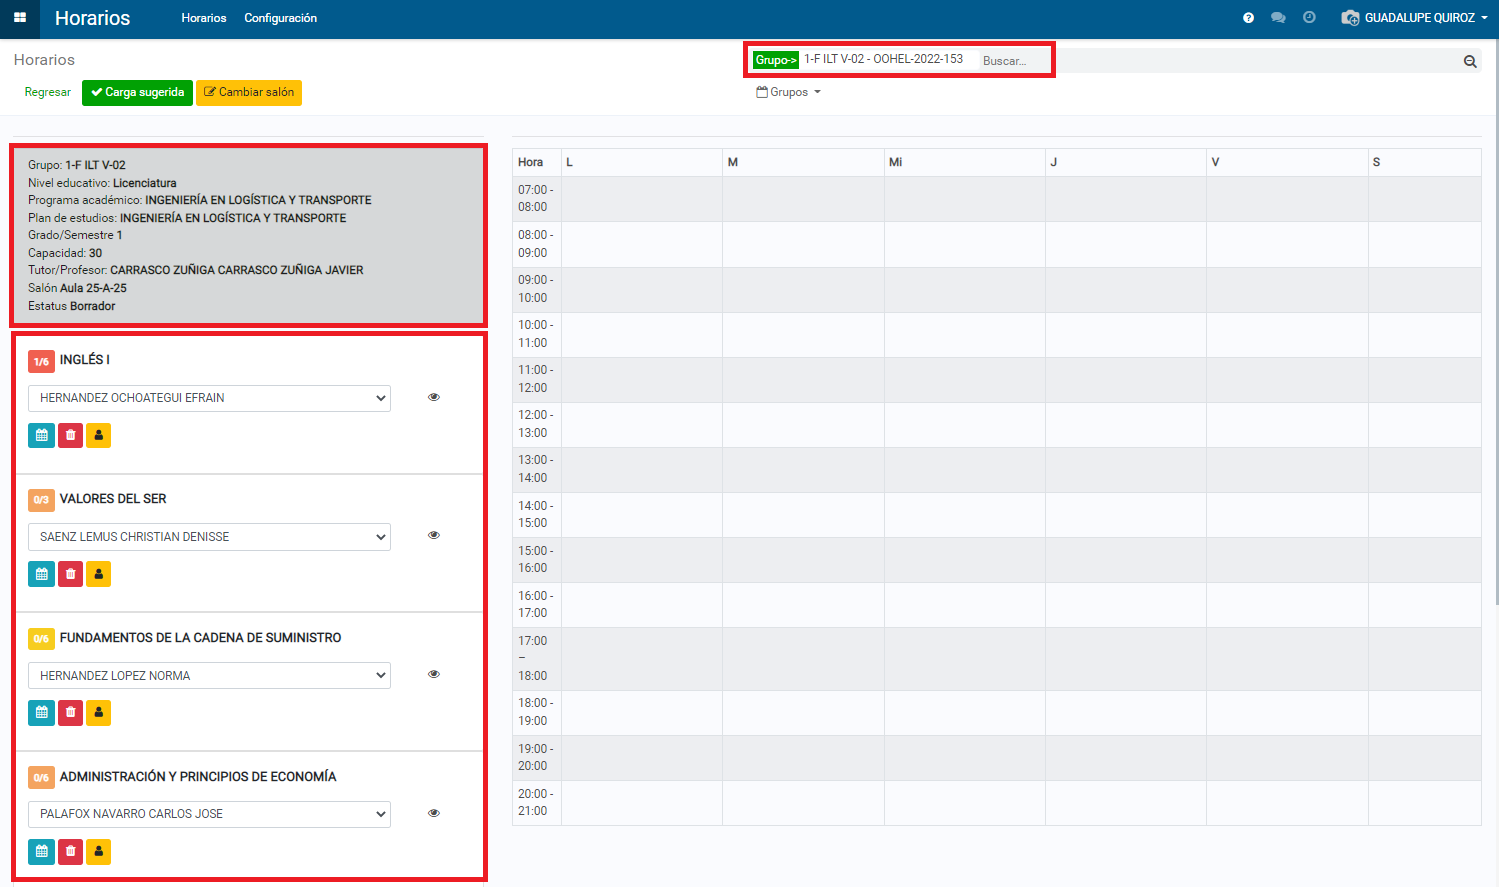Image resolution: width=1499 pixels, height=887 pixels.
Task: Open the Configuración menu
Action: [280, 18]
